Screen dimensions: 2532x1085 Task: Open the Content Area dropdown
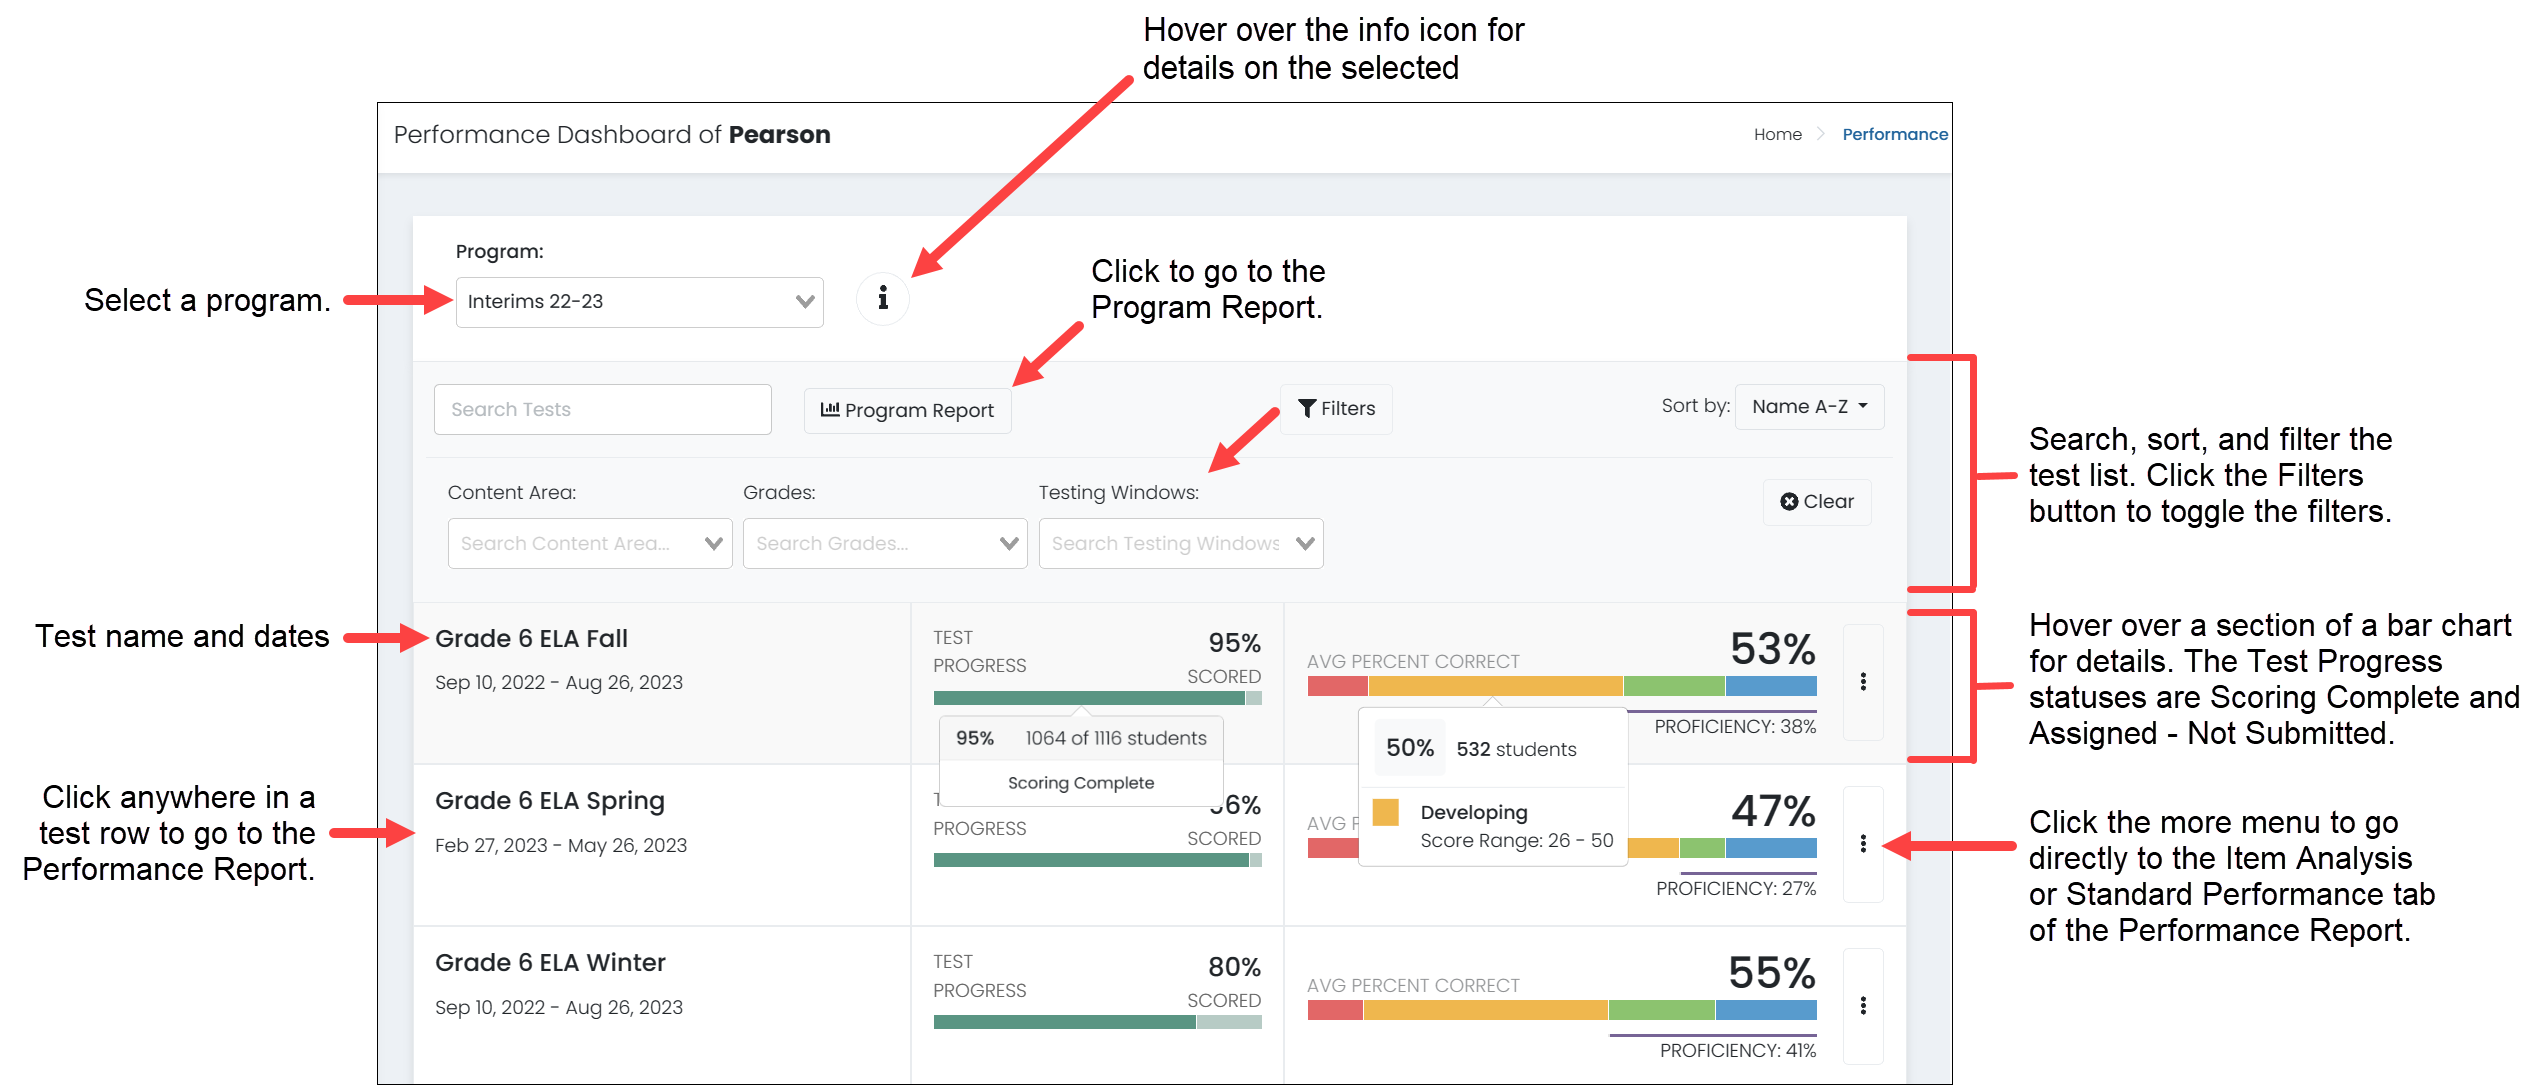(x=589, y=544)
